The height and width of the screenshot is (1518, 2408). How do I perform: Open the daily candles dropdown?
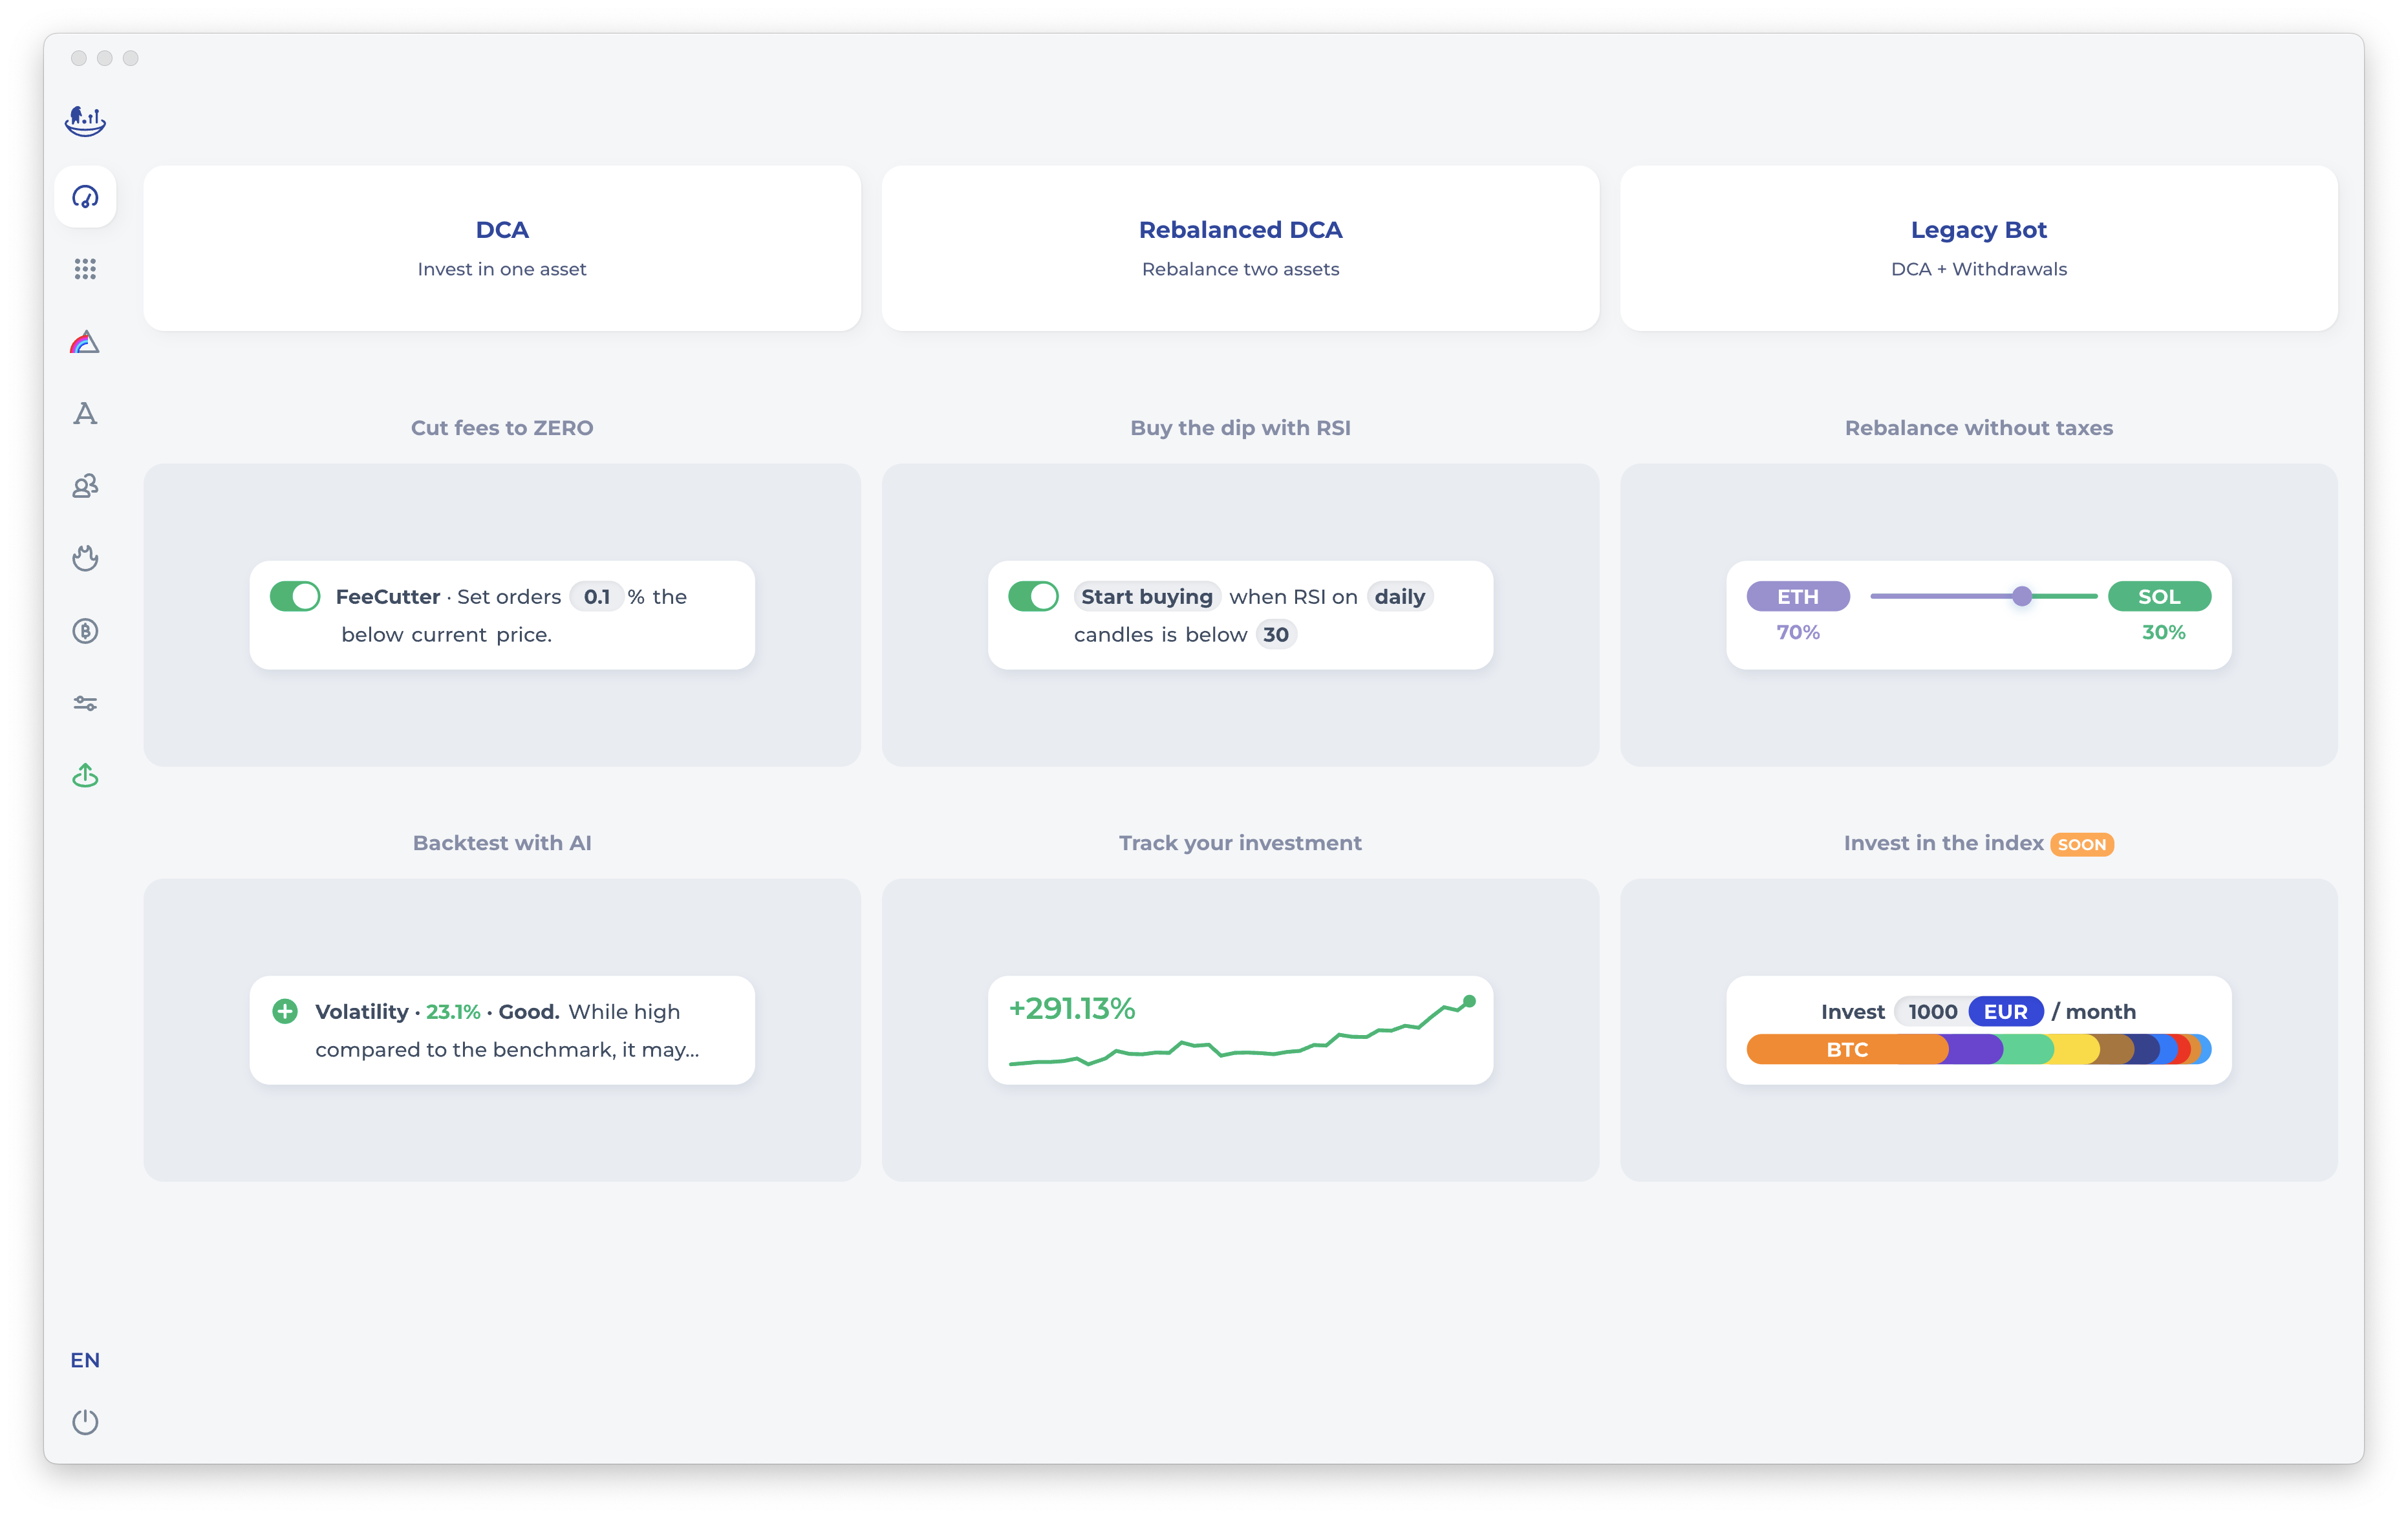click(x=1399, y=596)
